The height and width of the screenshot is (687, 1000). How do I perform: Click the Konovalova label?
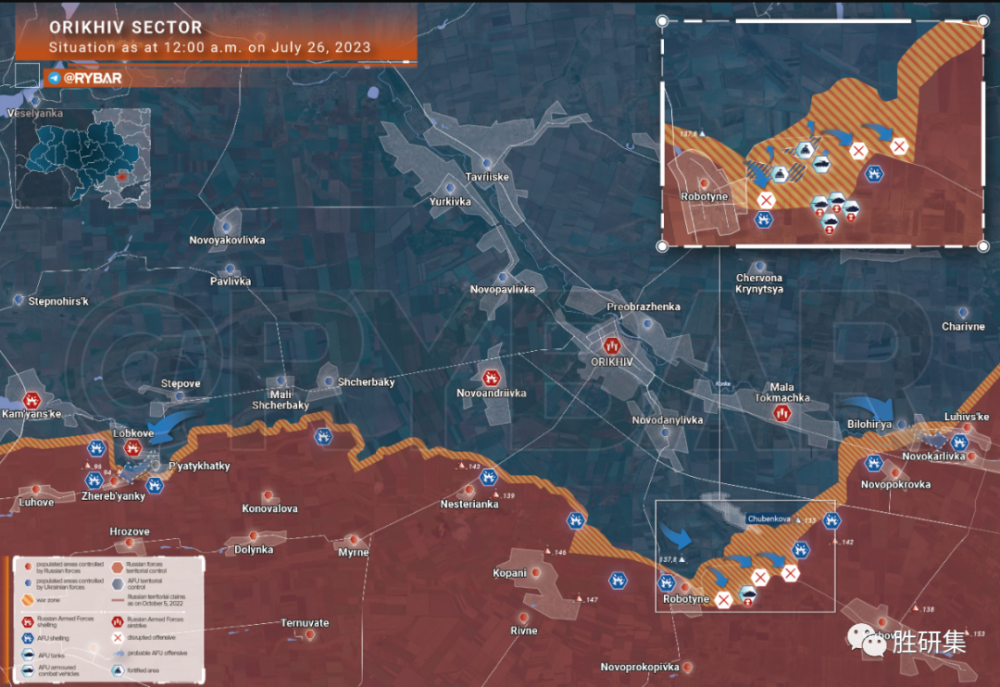pos(270,508)
